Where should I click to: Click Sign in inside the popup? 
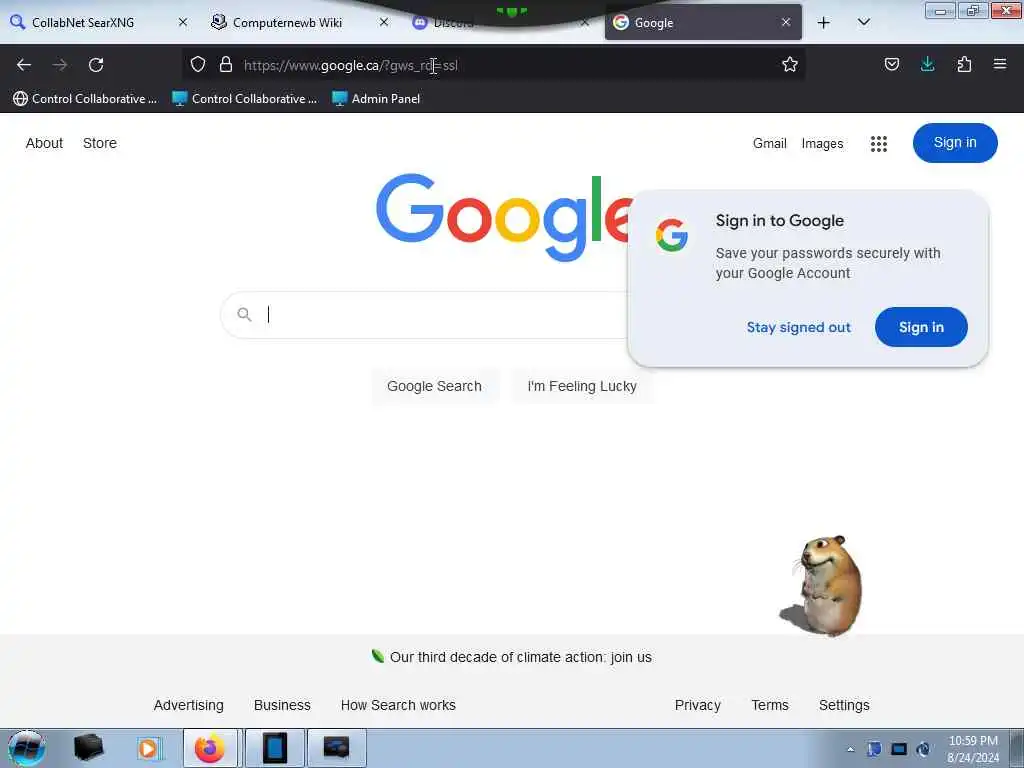pos(921,327)
